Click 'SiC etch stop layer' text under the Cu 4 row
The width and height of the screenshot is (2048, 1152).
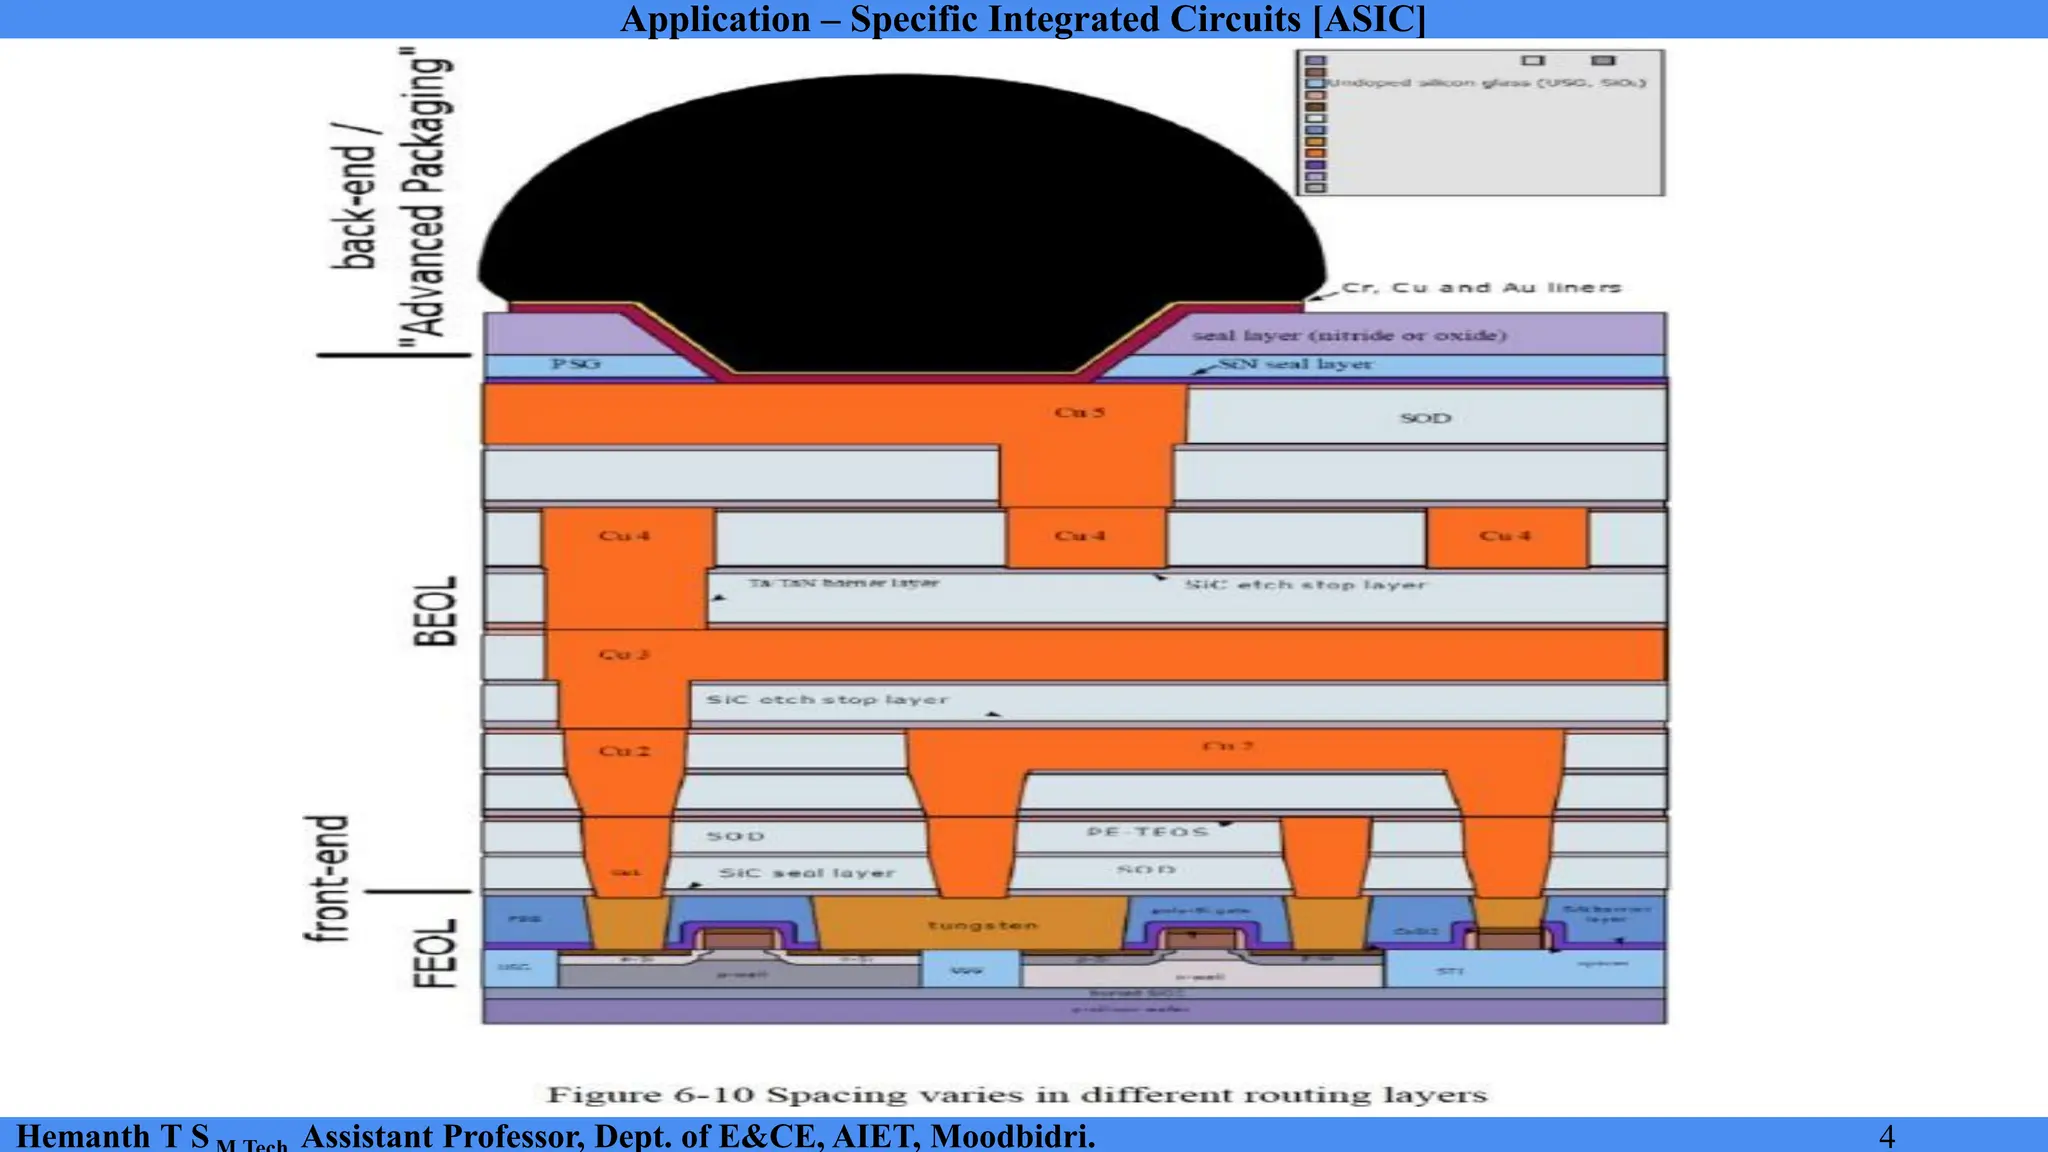tap(1306, 585)
